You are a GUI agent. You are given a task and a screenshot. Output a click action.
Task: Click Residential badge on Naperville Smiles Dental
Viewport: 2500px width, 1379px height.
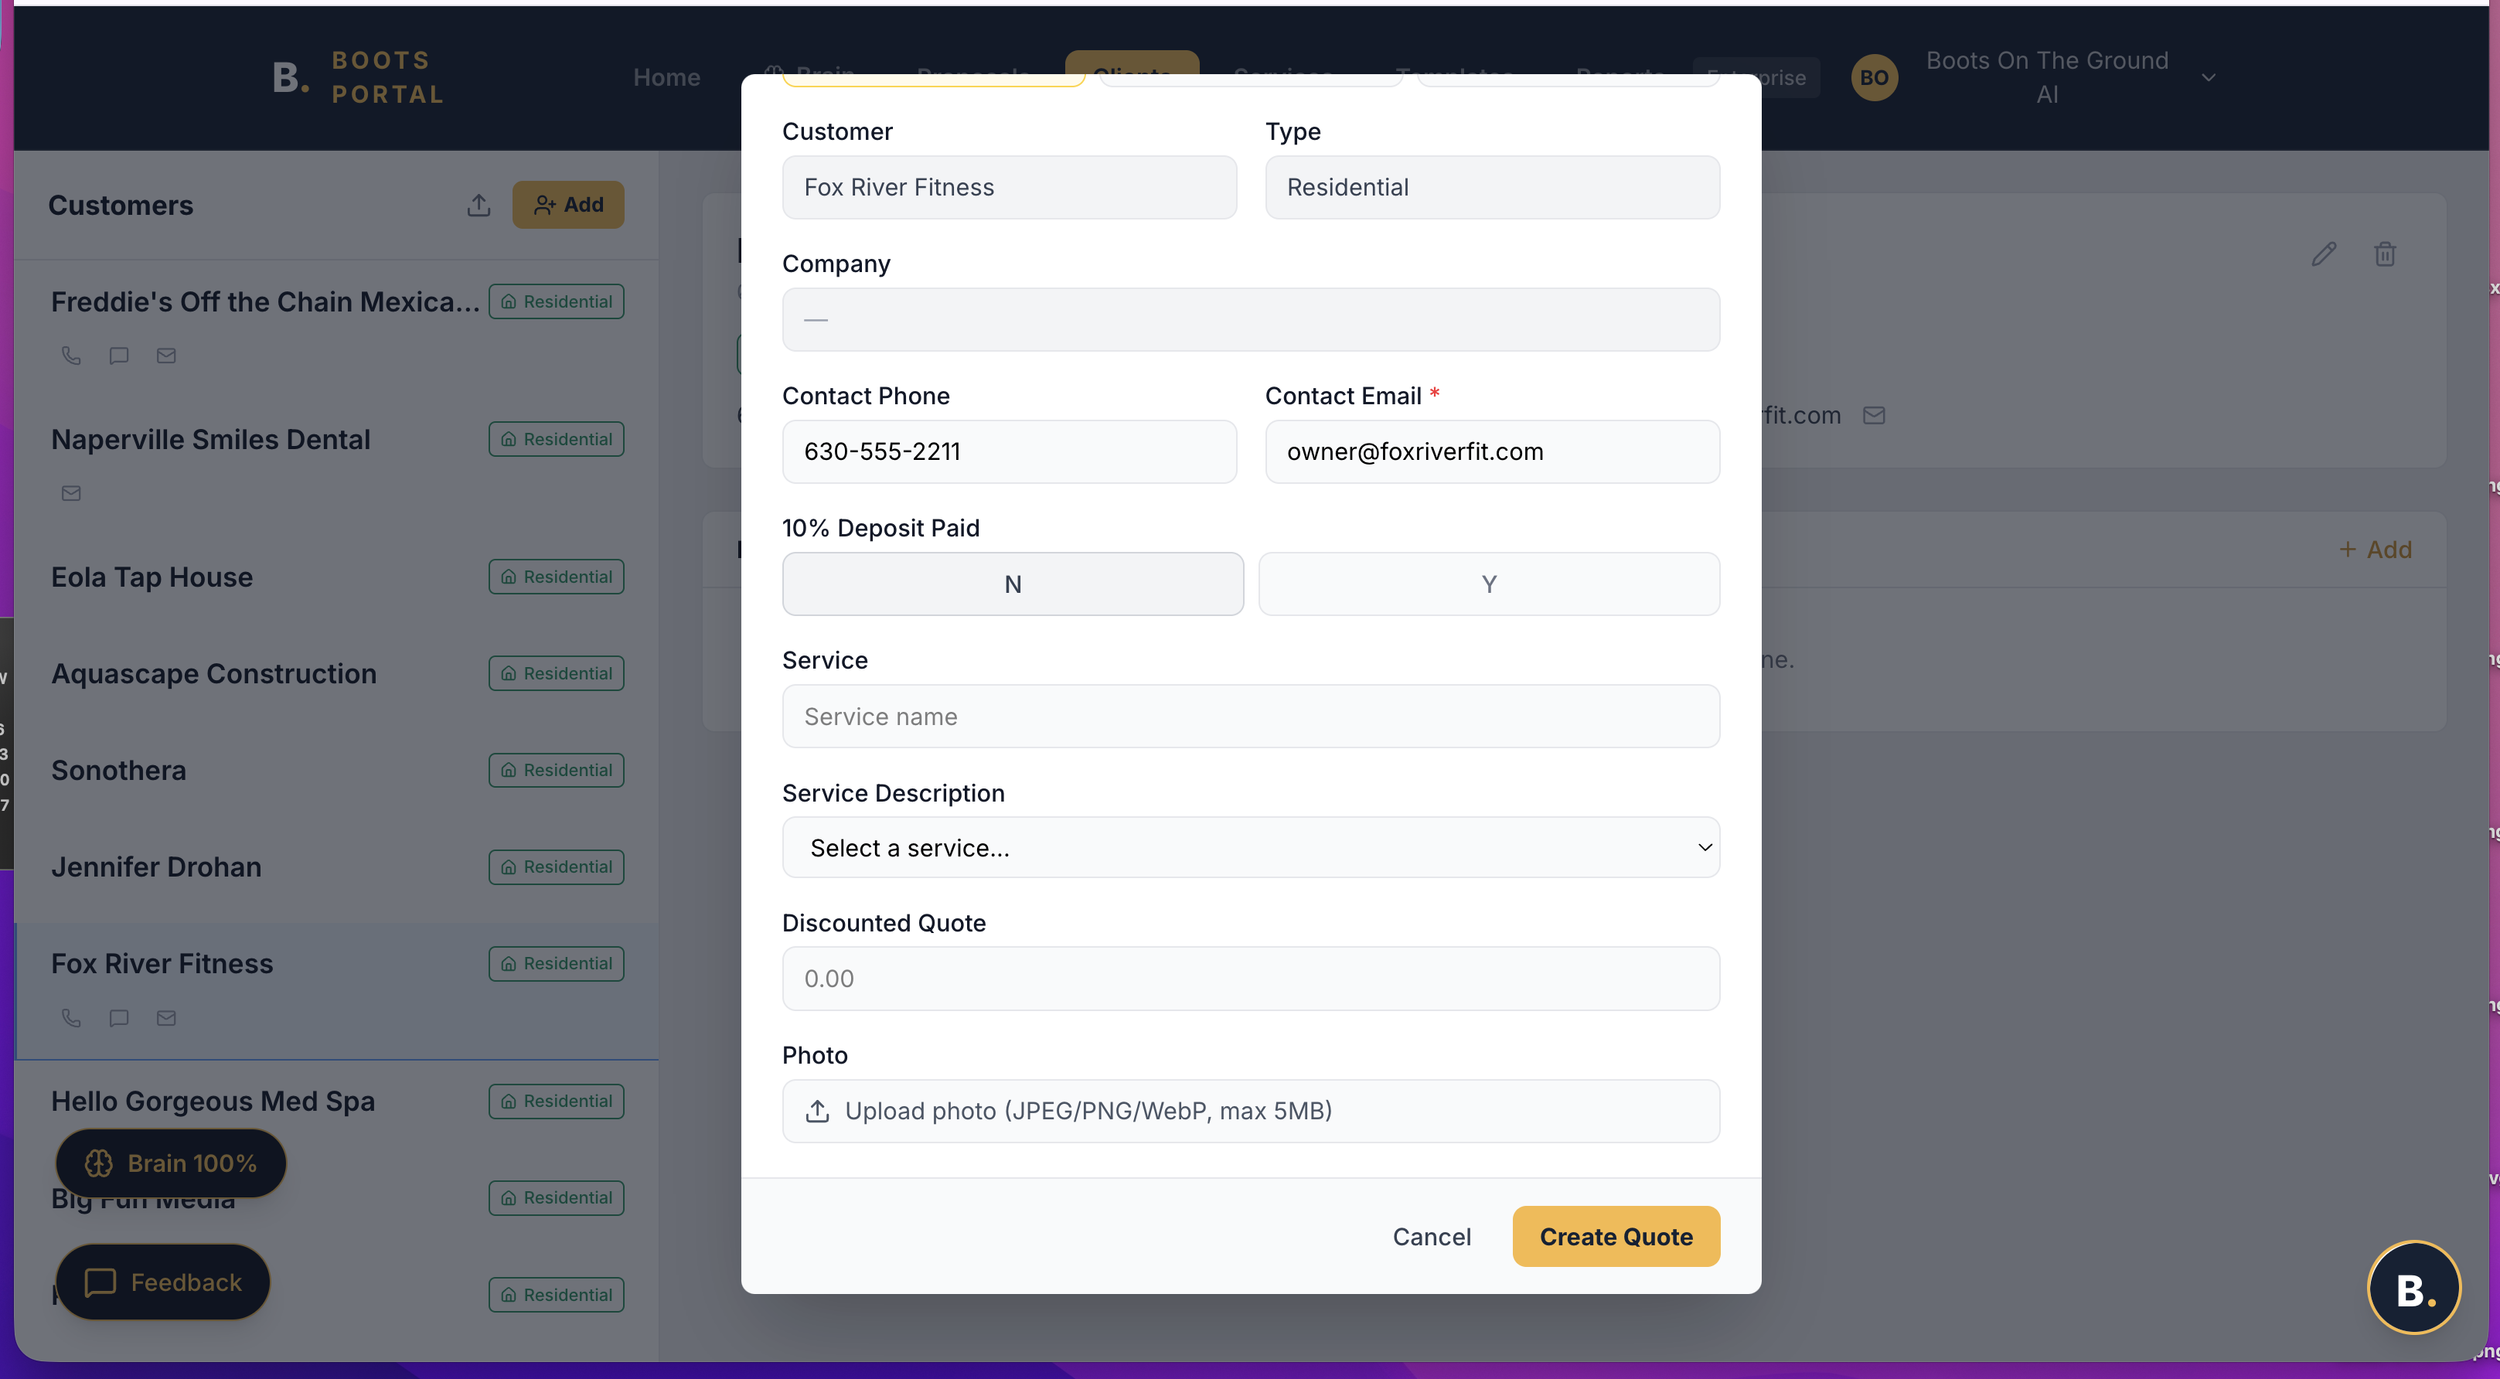click(x=556, y=439)
